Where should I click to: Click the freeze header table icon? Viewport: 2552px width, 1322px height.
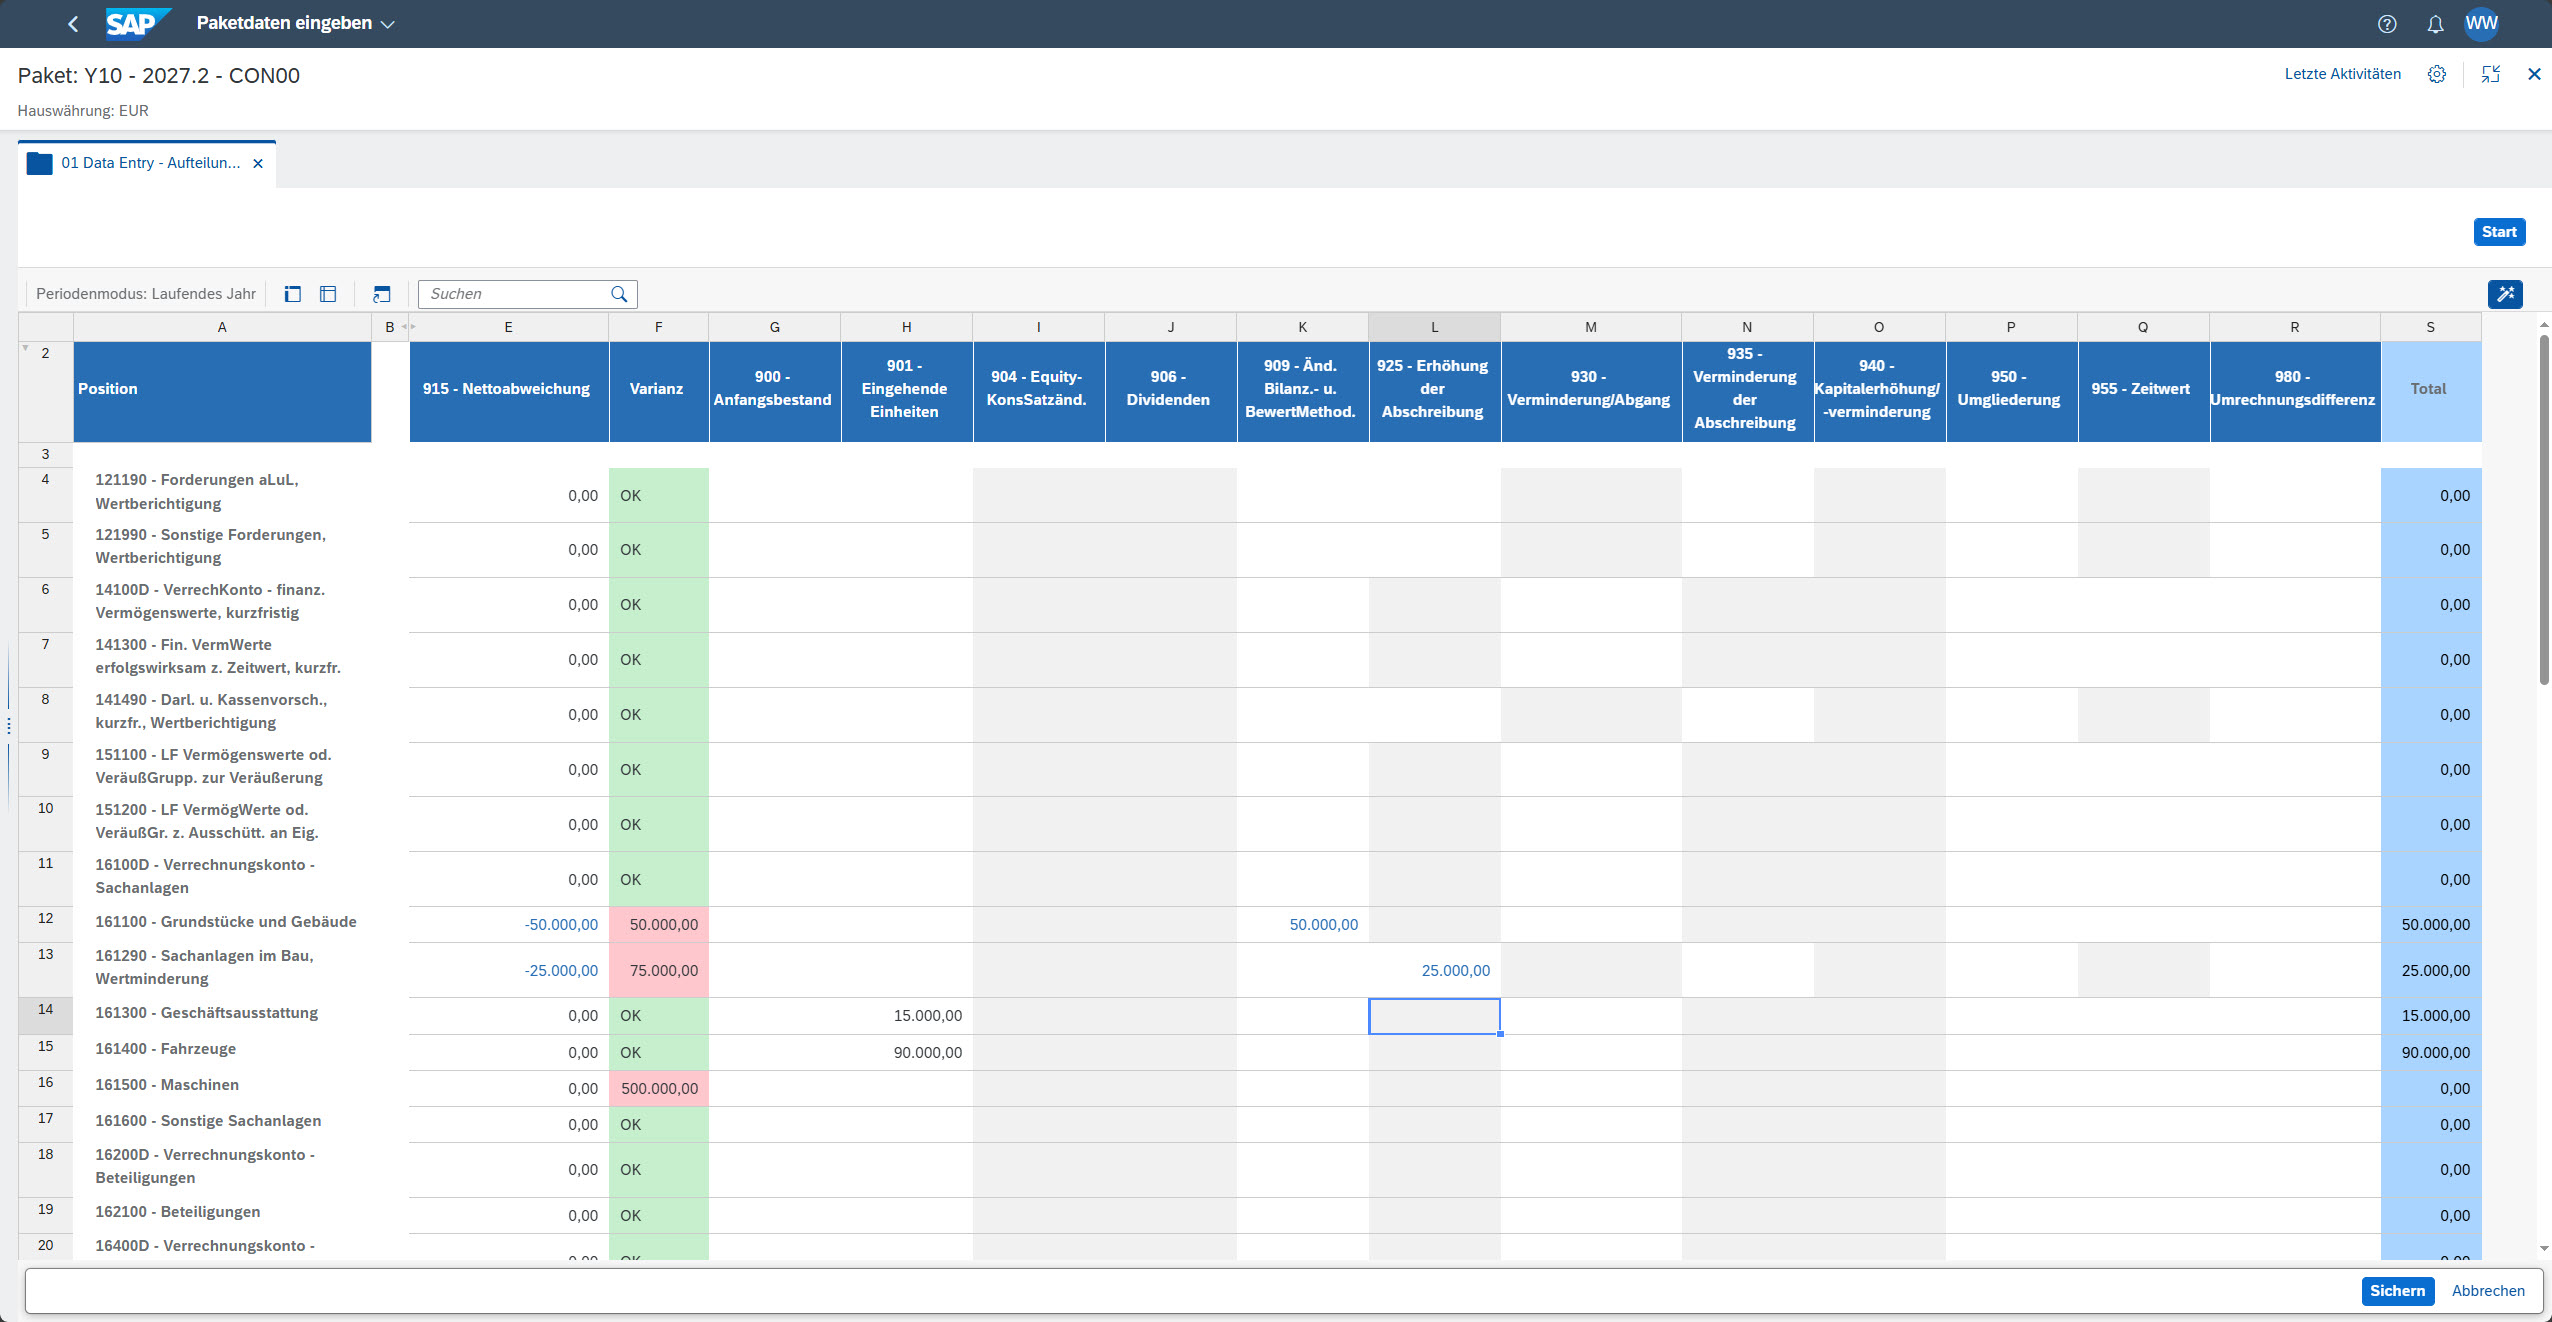pyautogui.click(x=328, y=294)
